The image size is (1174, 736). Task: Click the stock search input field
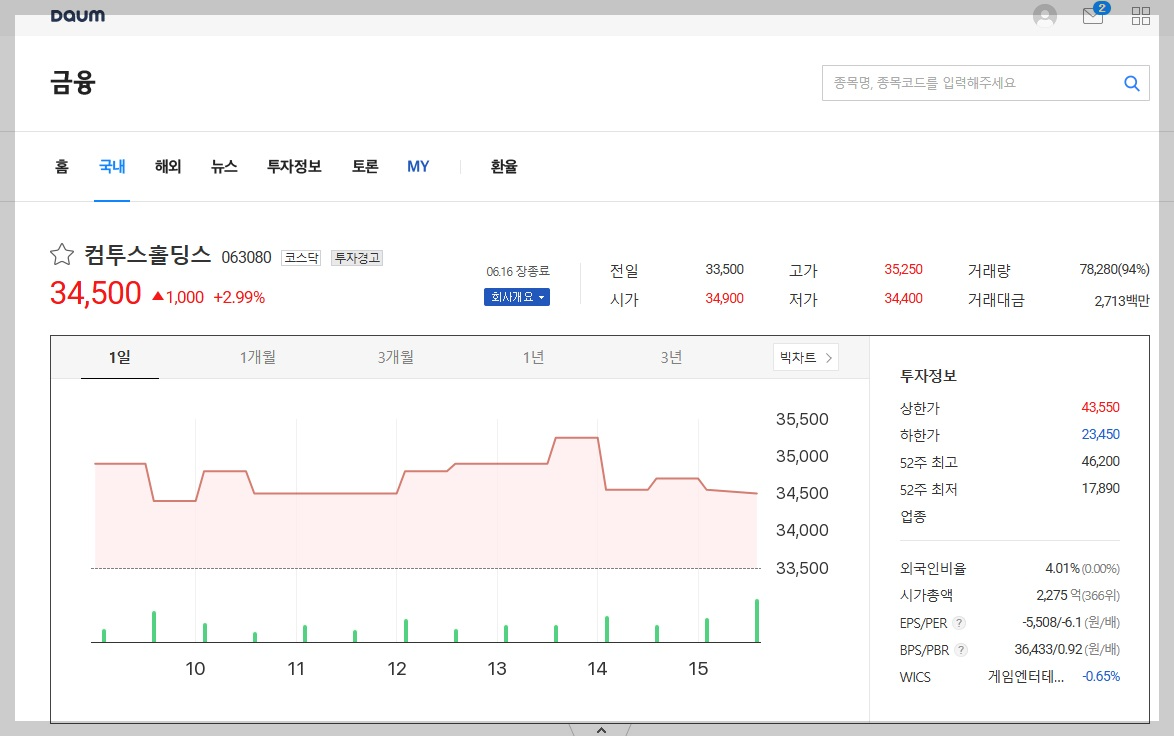[960, 83]
